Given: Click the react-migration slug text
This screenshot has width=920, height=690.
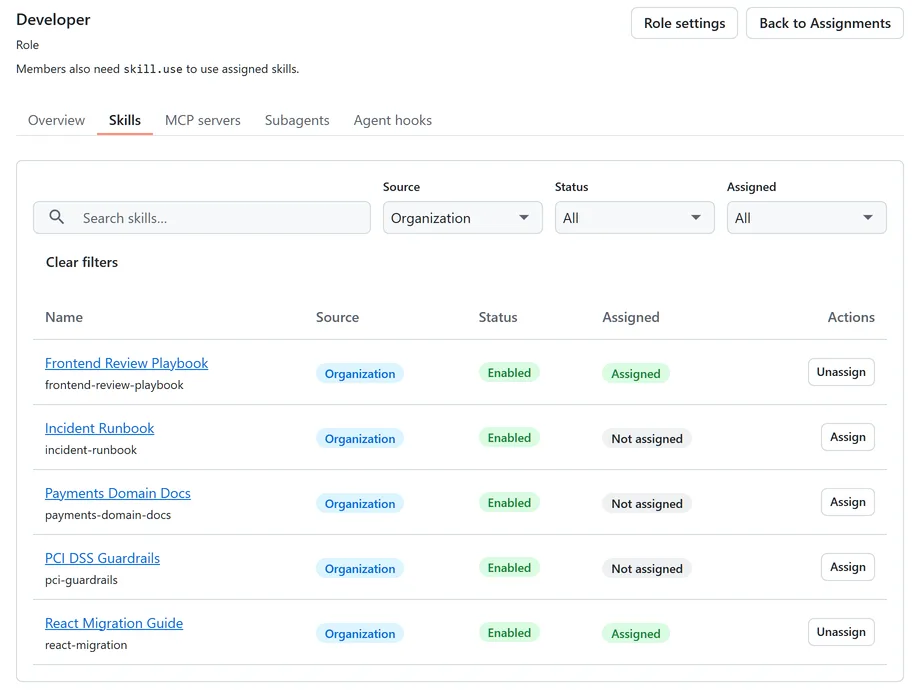Looking at the screenshot, I should click(86, 645).
